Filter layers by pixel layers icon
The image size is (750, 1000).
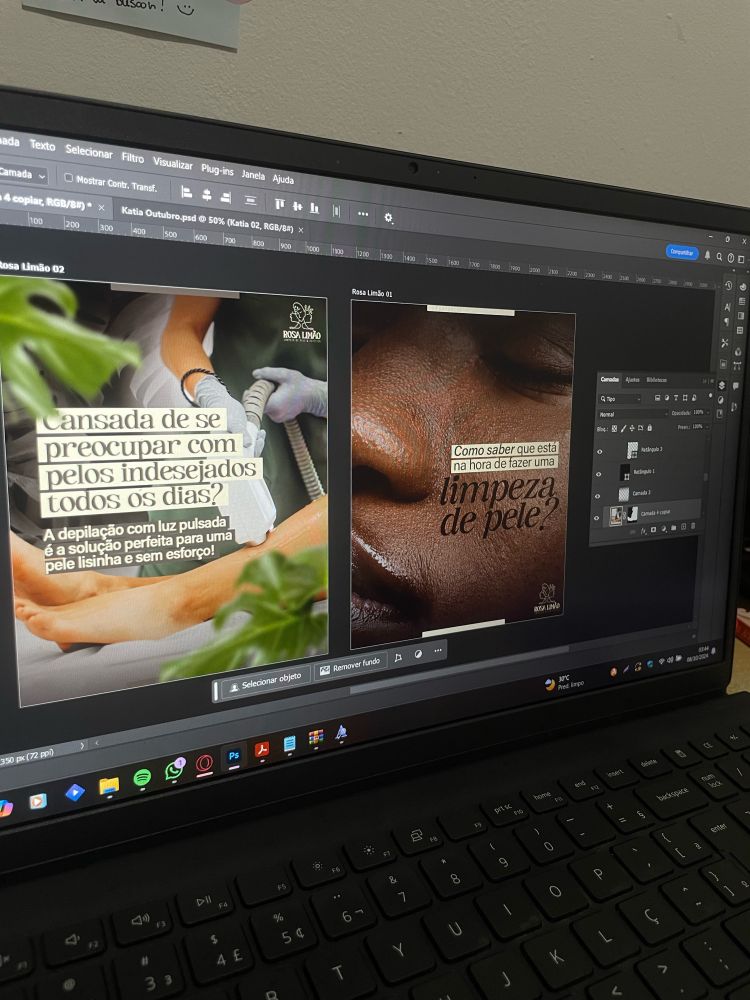click(658, 397)
